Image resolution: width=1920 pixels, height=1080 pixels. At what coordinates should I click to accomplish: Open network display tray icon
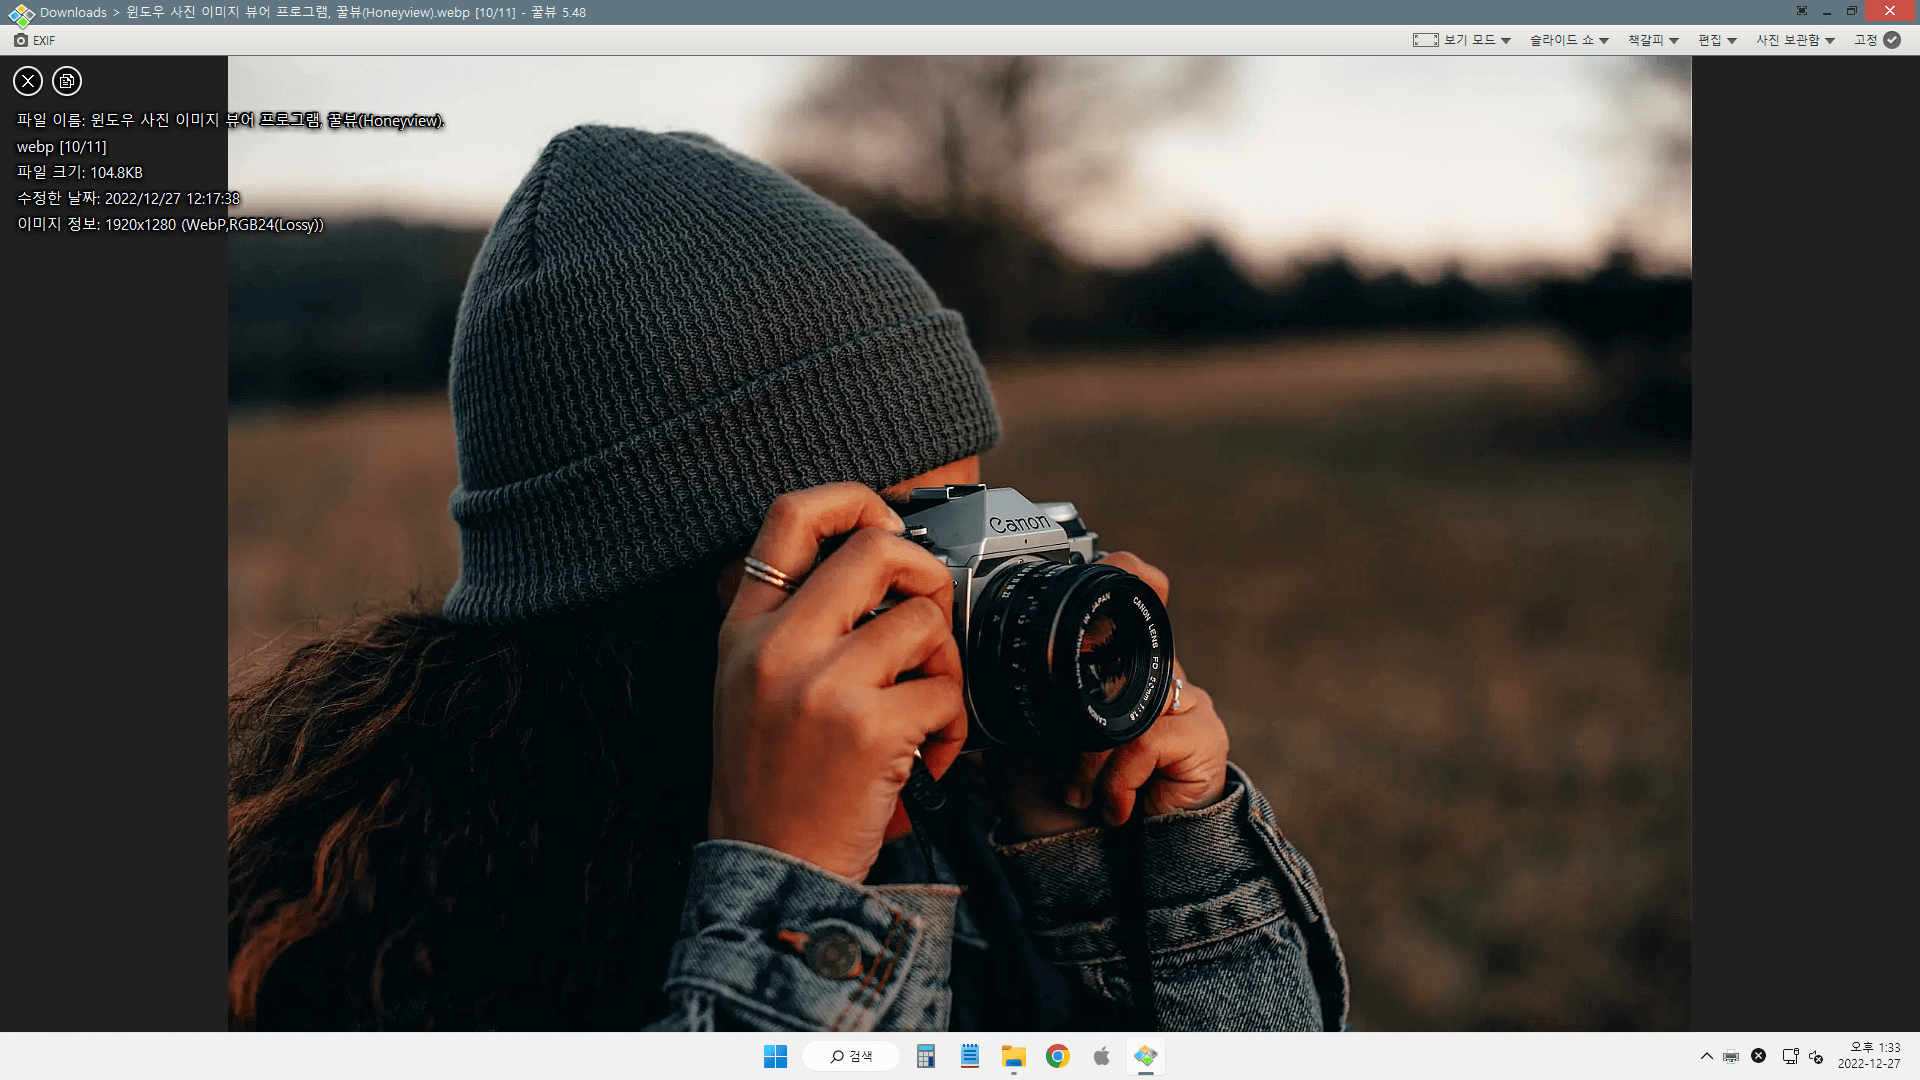click(1790, 1056)
